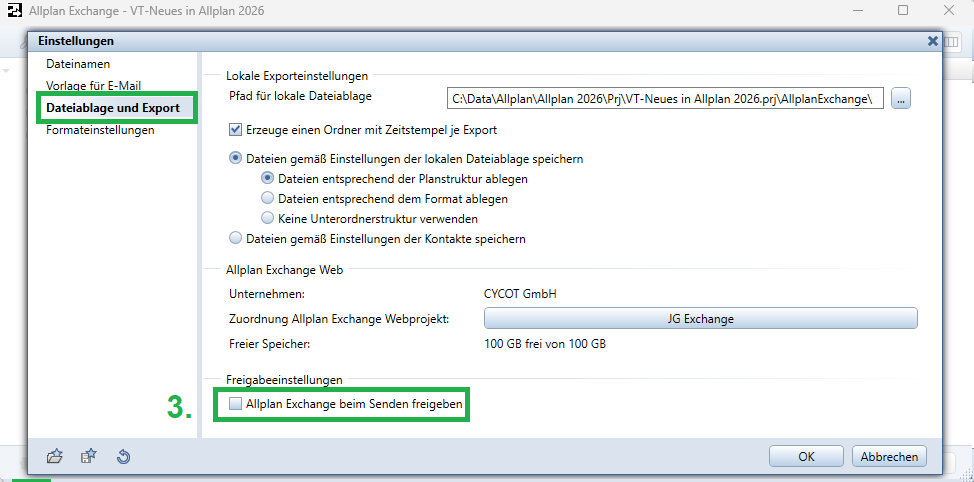Click into the local file path field

click(x=665, y=98)
